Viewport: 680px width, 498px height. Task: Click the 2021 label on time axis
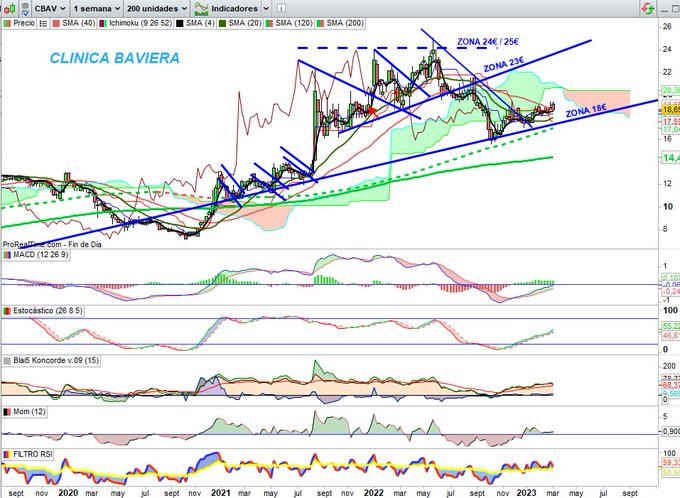[x=221, y=493]
